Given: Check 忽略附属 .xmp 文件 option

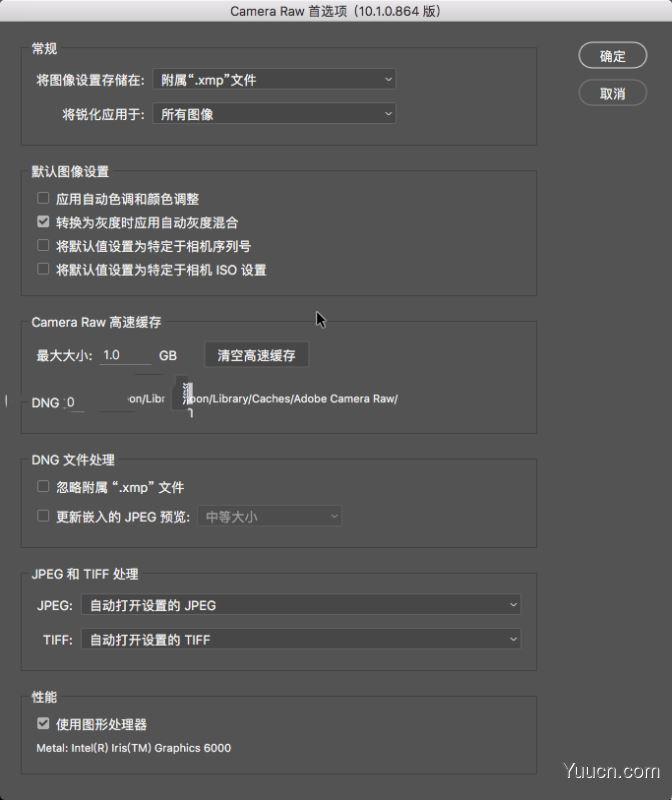Looking at the screenshot, I should [43, 487].
